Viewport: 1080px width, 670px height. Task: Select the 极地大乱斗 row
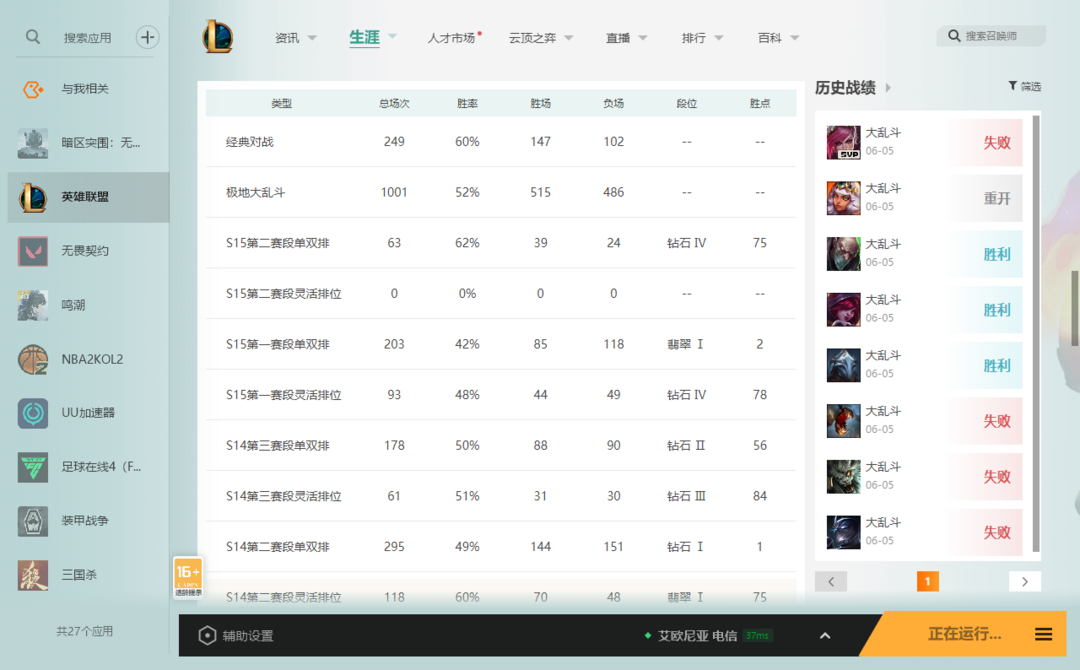[x=501, y=192]
